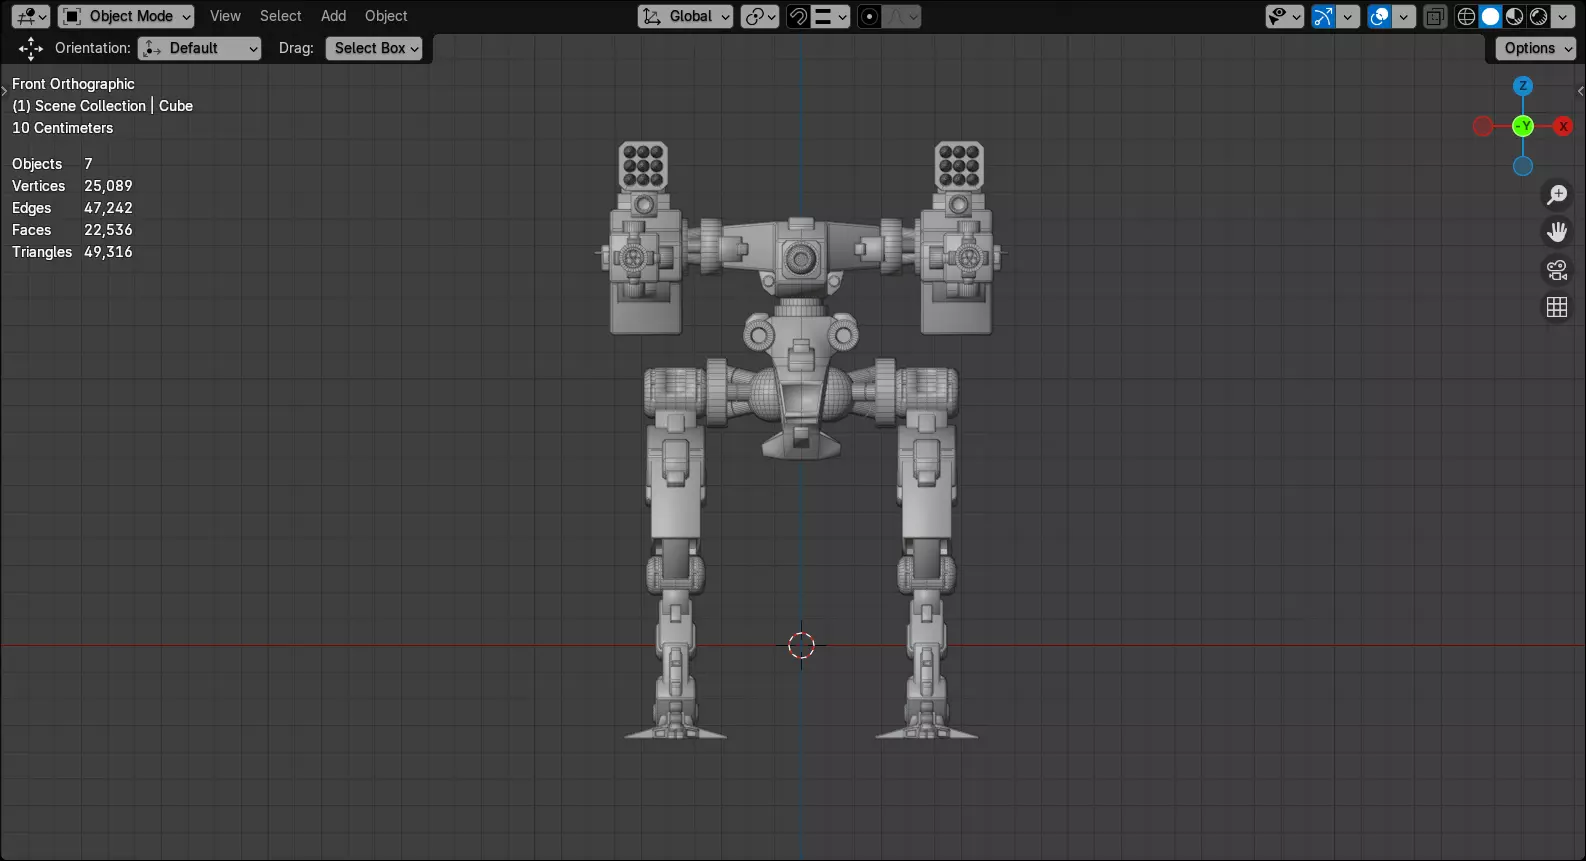Click the positive X axis gizmo handle
1586x861 pixels.
(1563, 126)
